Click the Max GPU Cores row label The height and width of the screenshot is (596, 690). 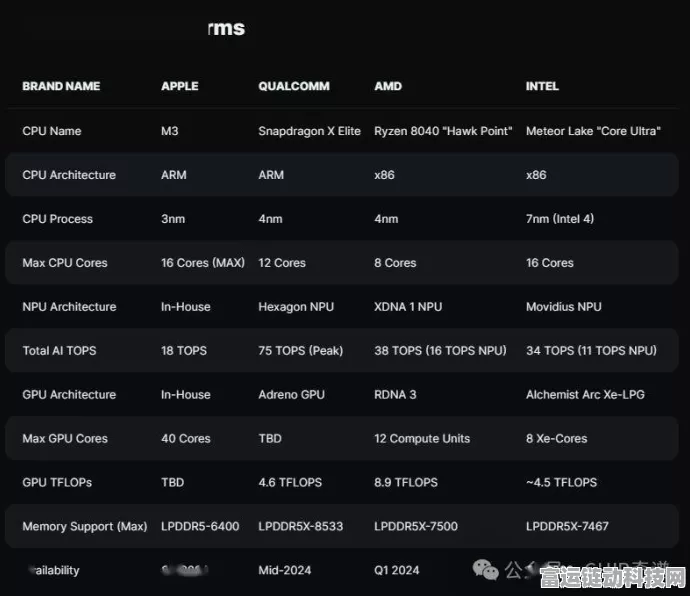(x=65, y=439)
